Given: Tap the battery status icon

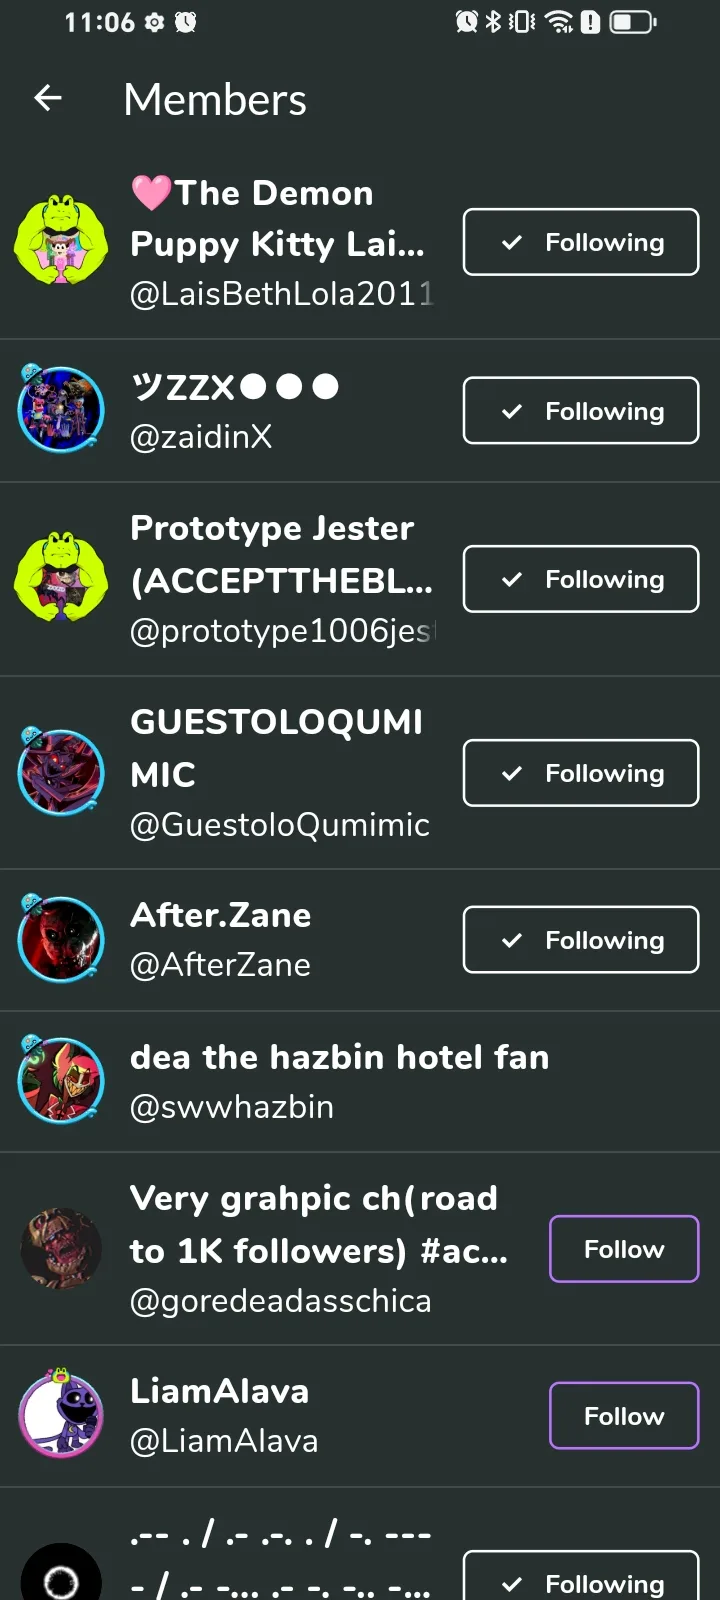Looking at the screenshot, I should (633, 22).
